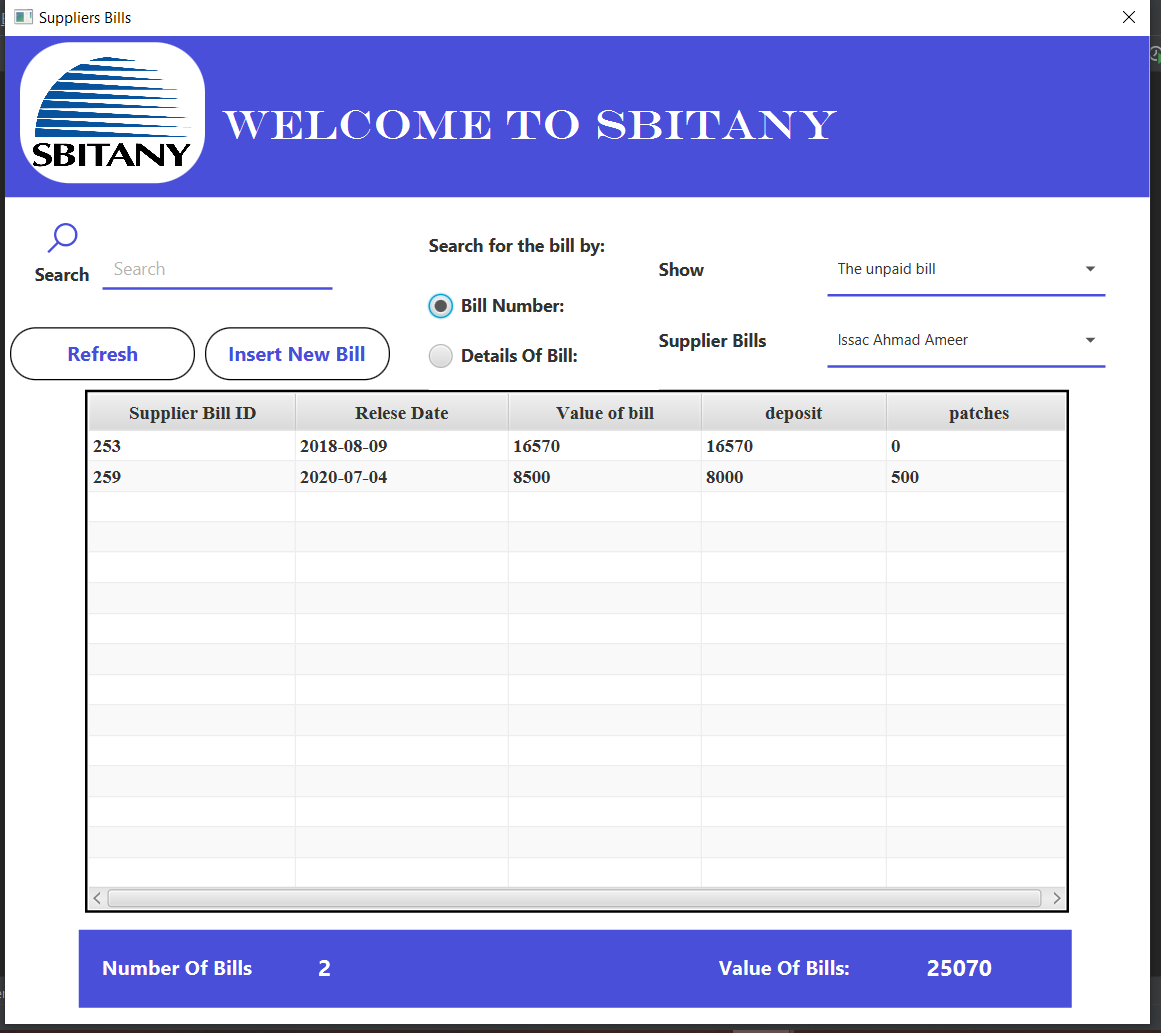
Task: Click the Number Of Bills count 2
Action: coord(324,969)
